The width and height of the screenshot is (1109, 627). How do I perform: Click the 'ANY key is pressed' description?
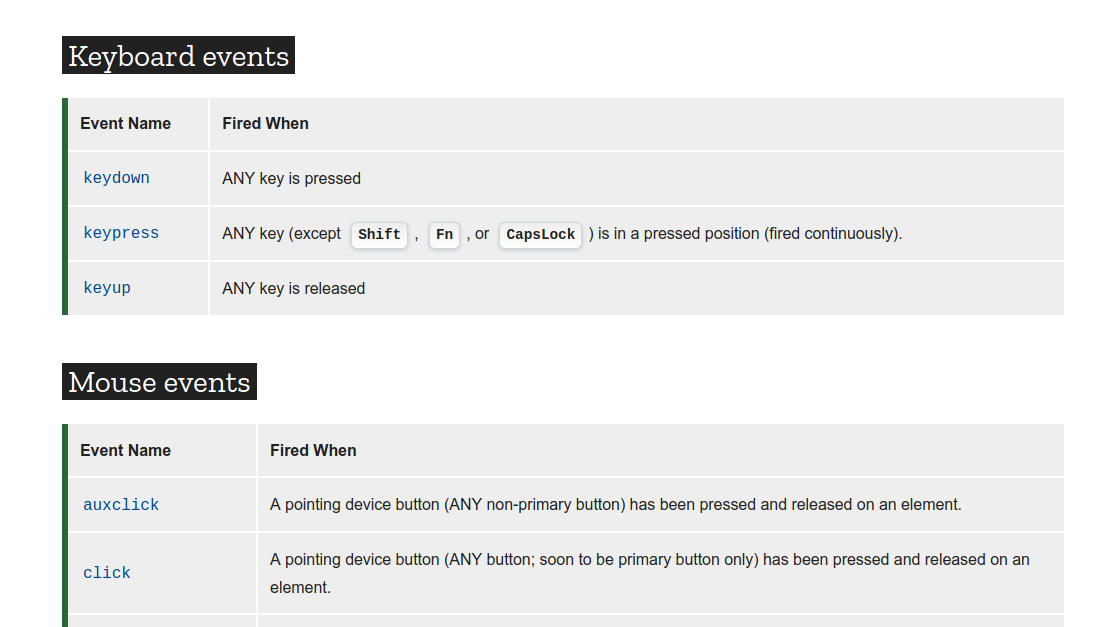291,179
